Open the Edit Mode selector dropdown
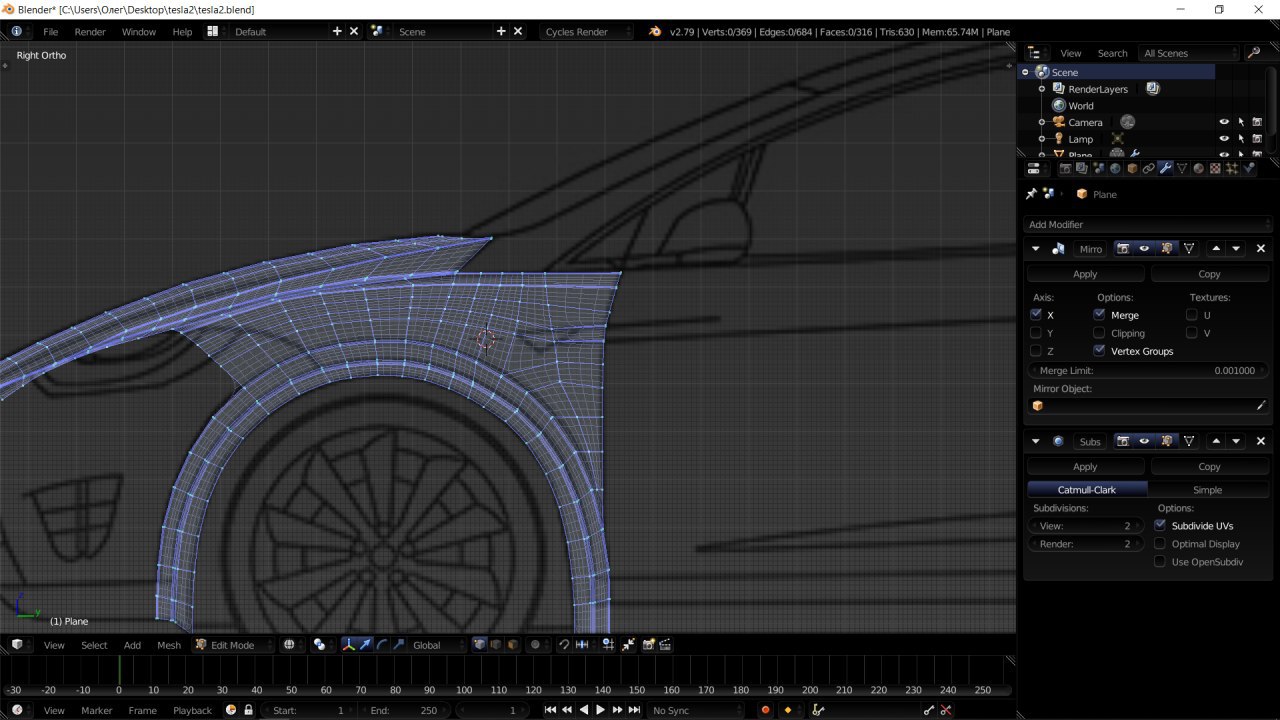 tap(233, 645)
